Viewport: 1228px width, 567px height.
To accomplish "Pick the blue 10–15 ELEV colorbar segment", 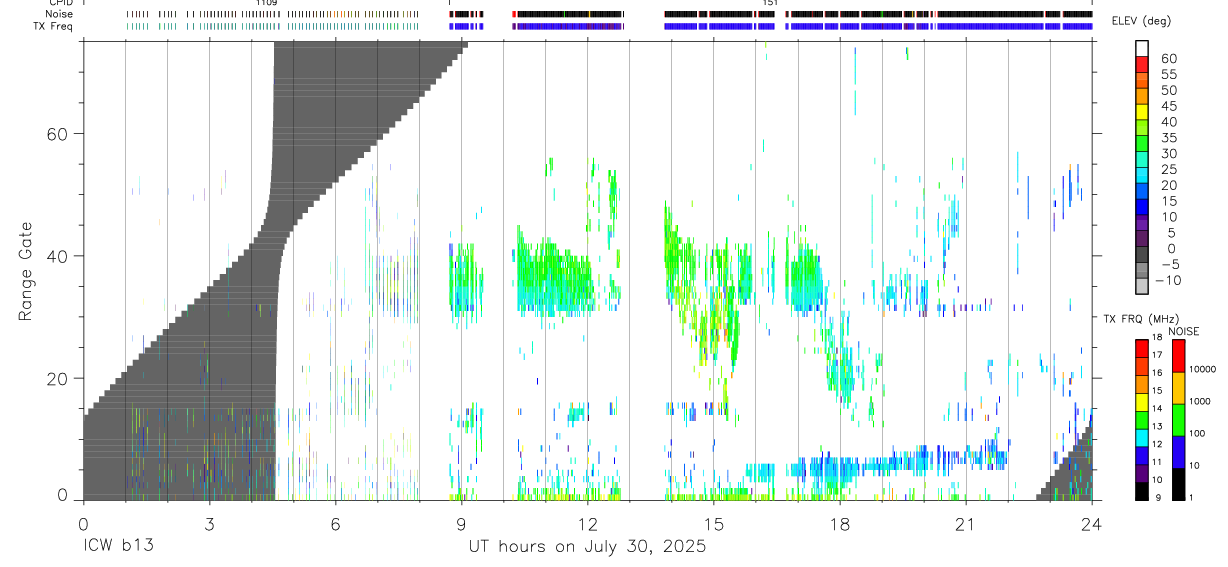I will (x=1142, y=208).
